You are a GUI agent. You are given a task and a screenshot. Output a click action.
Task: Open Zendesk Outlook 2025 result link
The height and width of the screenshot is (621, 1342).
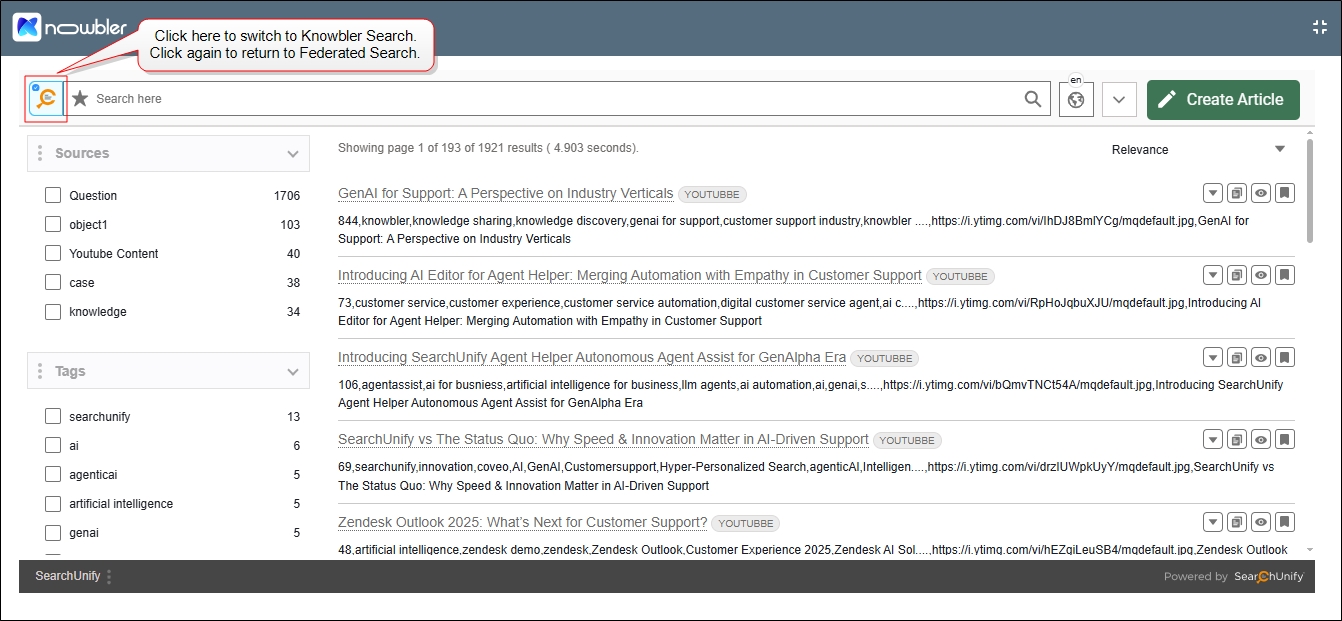click(522, 522)
